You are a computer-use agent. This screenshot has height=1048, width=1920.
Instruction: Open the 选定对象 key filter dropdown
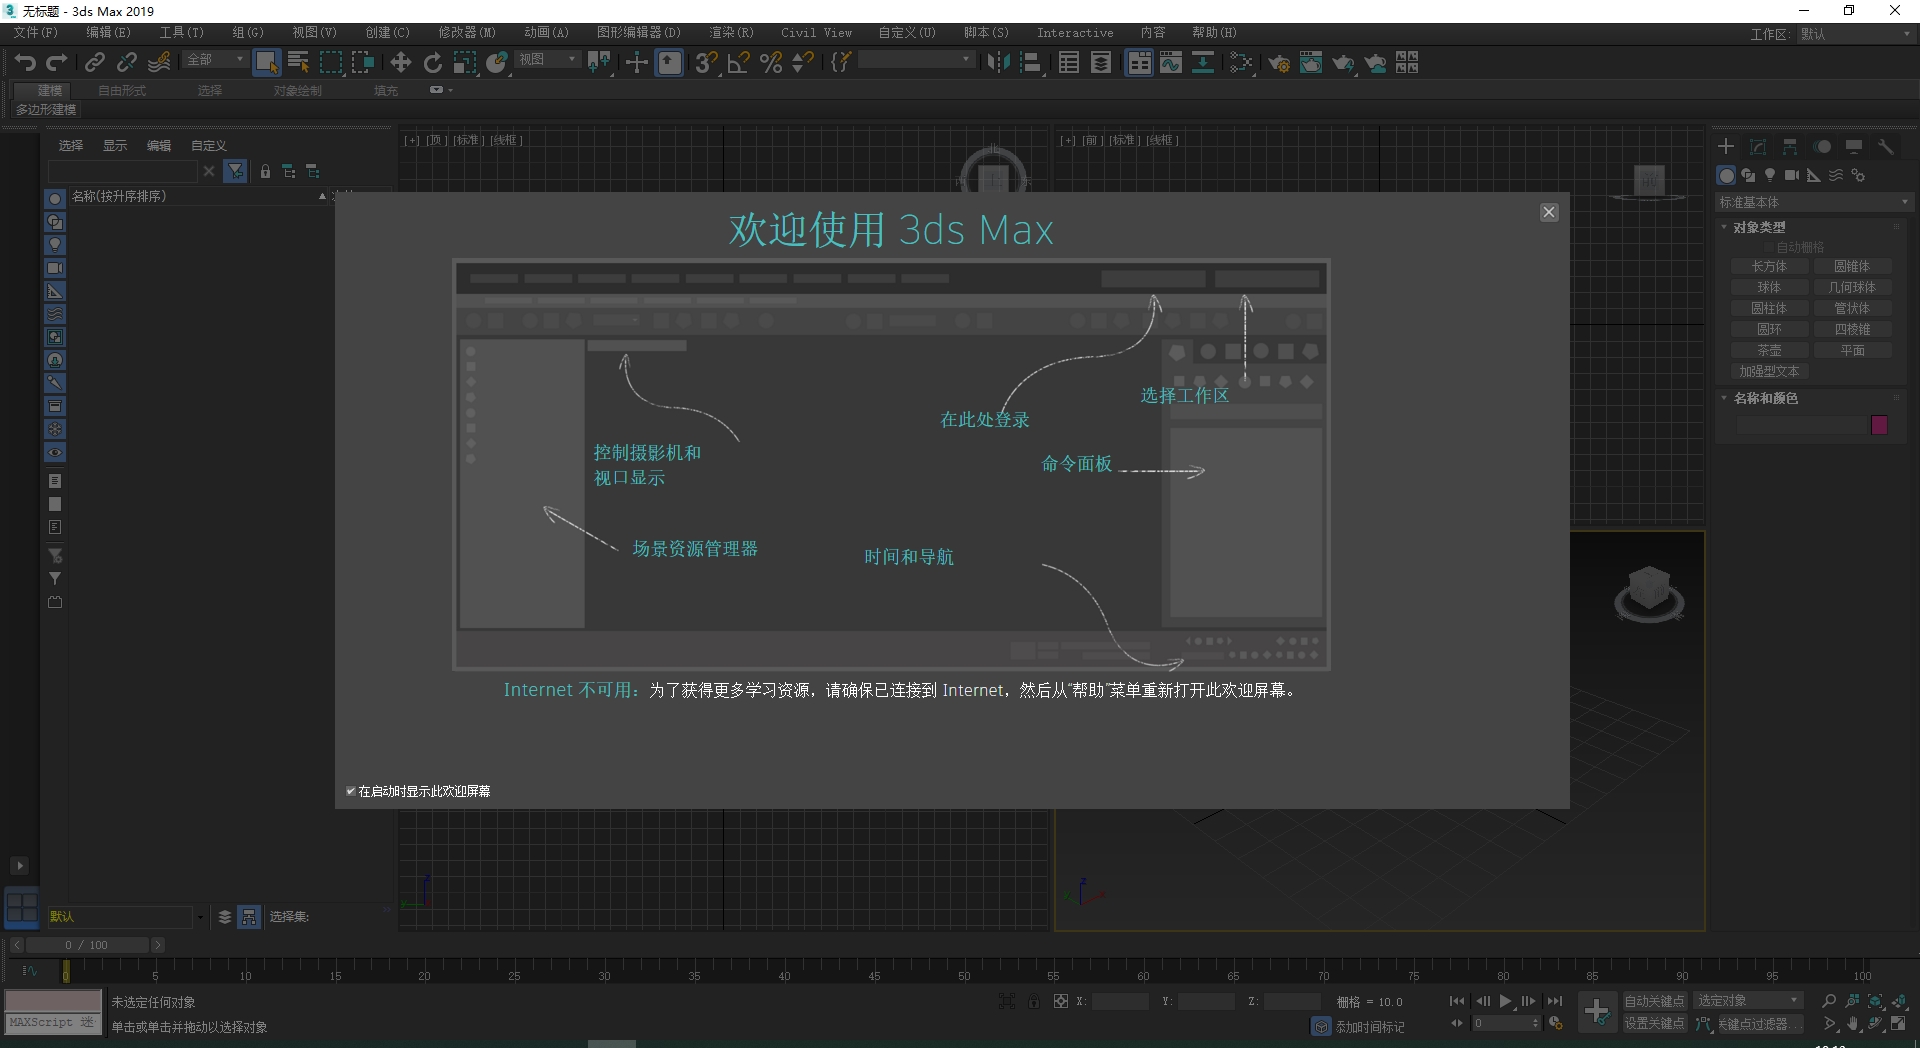(x=1747, y=1001)
